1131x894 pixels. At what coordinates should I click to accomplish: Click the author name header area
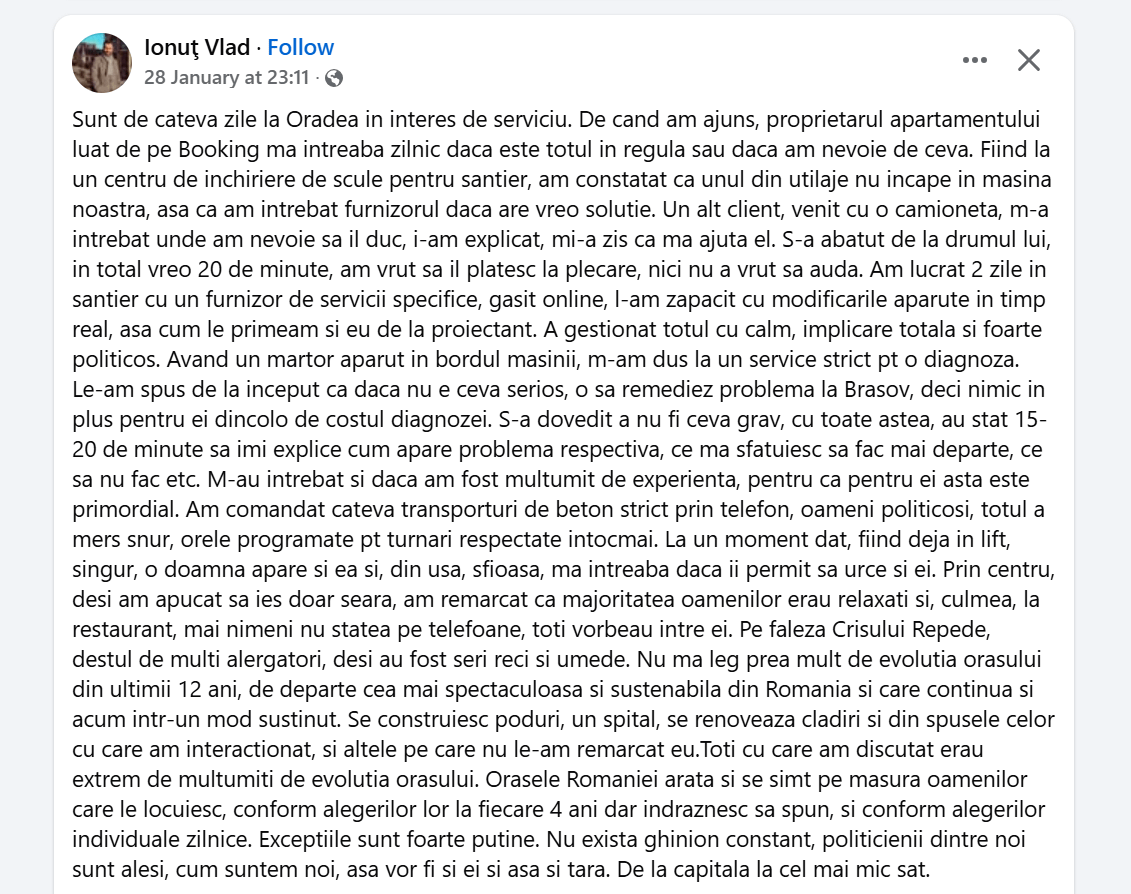197,47
